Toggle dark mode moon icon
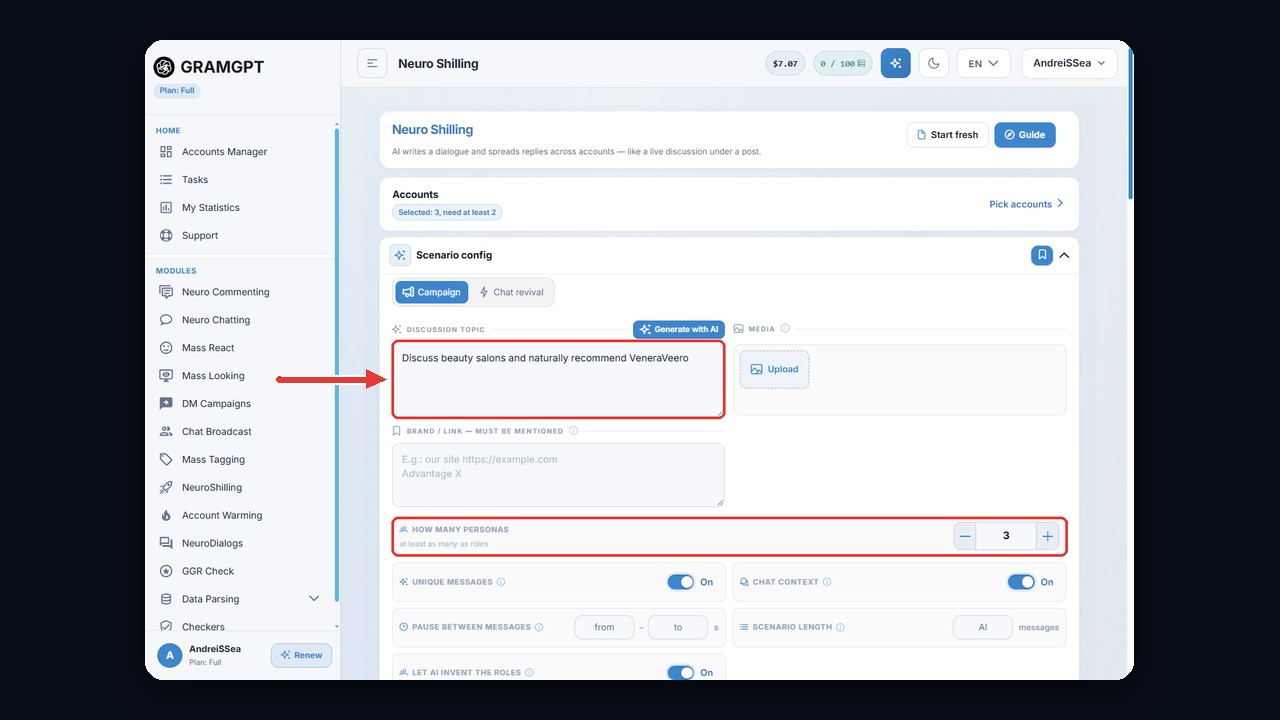 pos(934,63)
